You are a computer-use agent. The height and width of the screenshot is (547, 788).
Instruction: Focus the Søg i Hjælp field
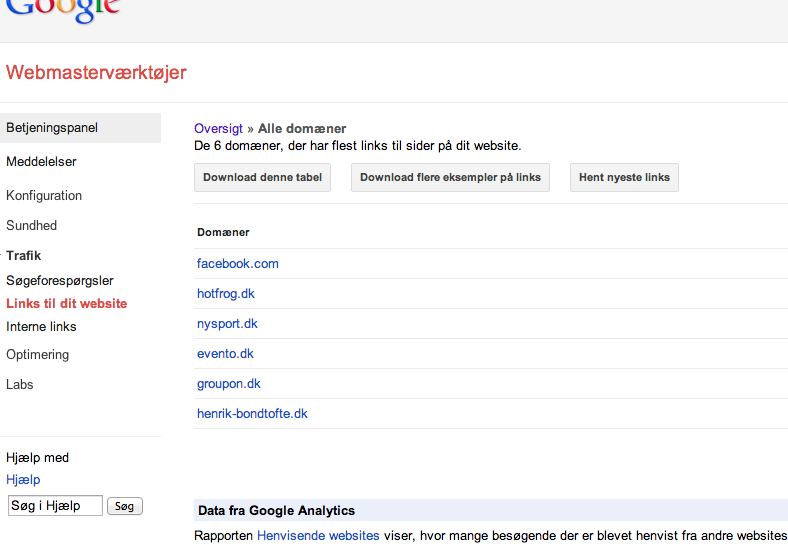[x=55, y=506]
